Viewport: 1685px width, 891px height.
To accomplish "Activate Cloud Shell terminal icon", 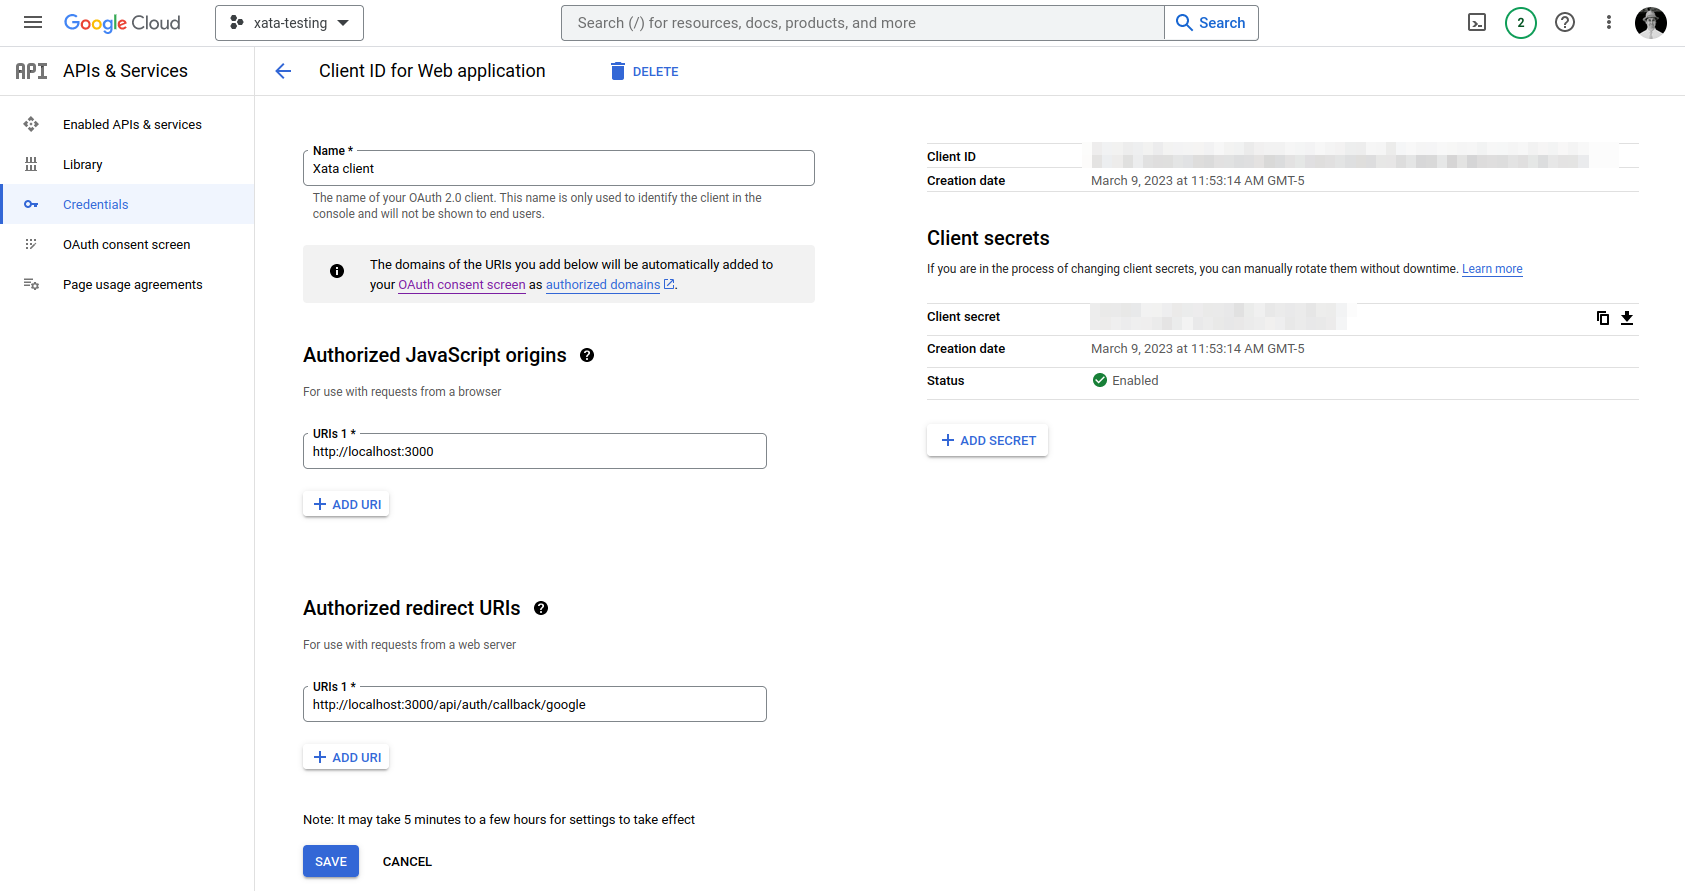I will pyautogui.click(x=1477, y=23).
